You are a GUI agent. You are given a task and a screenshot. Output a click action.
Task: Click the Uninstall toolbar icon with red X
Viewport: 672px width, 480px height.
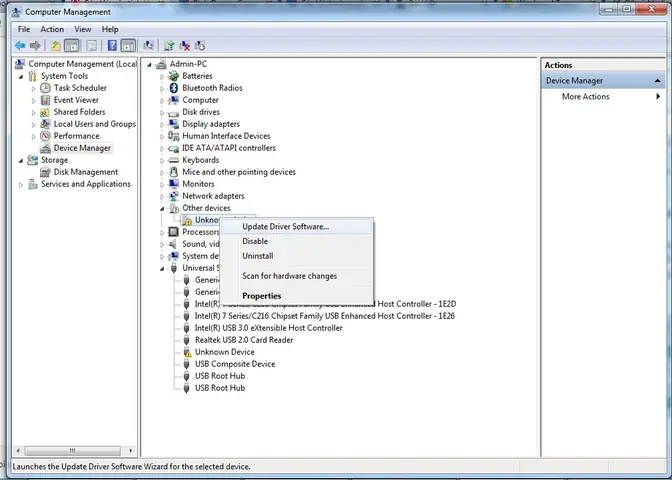[185, 45]
